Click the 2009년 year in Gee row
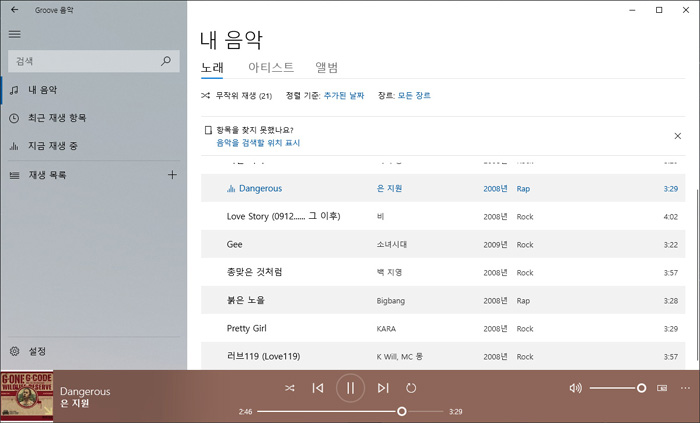 coord(495,245)
